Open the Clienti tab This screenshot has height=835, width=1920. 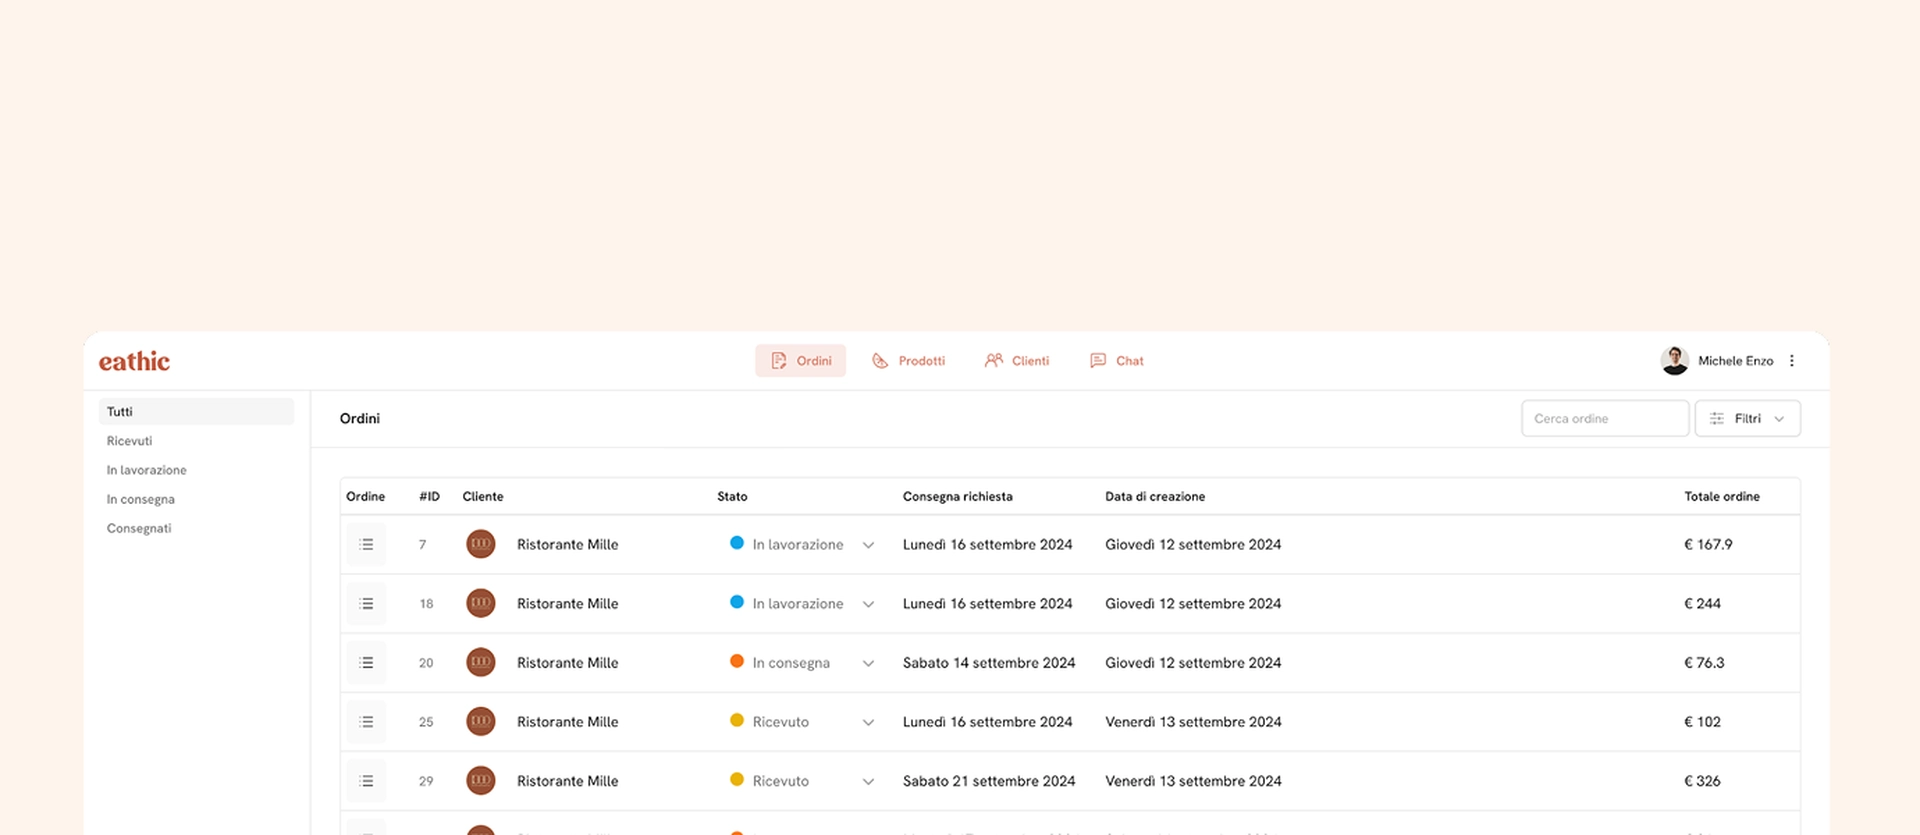1017,361
